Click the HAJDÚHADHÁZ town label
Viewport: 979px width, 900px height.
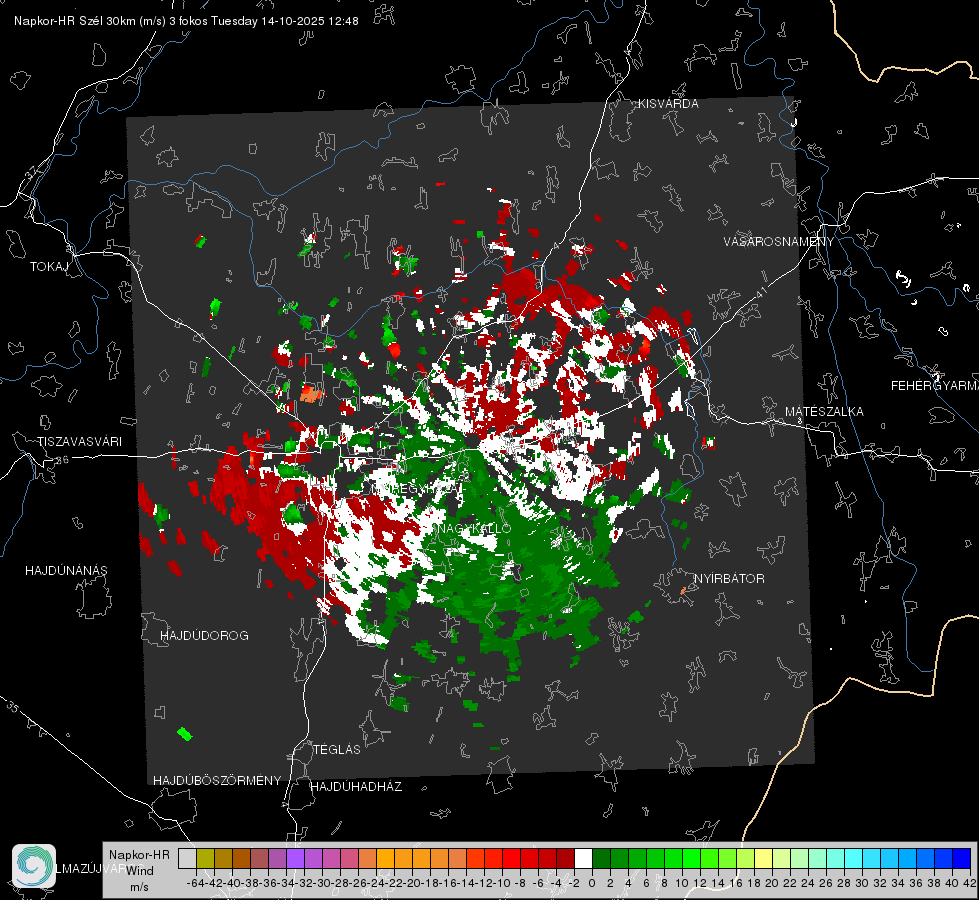click(356, 786)
